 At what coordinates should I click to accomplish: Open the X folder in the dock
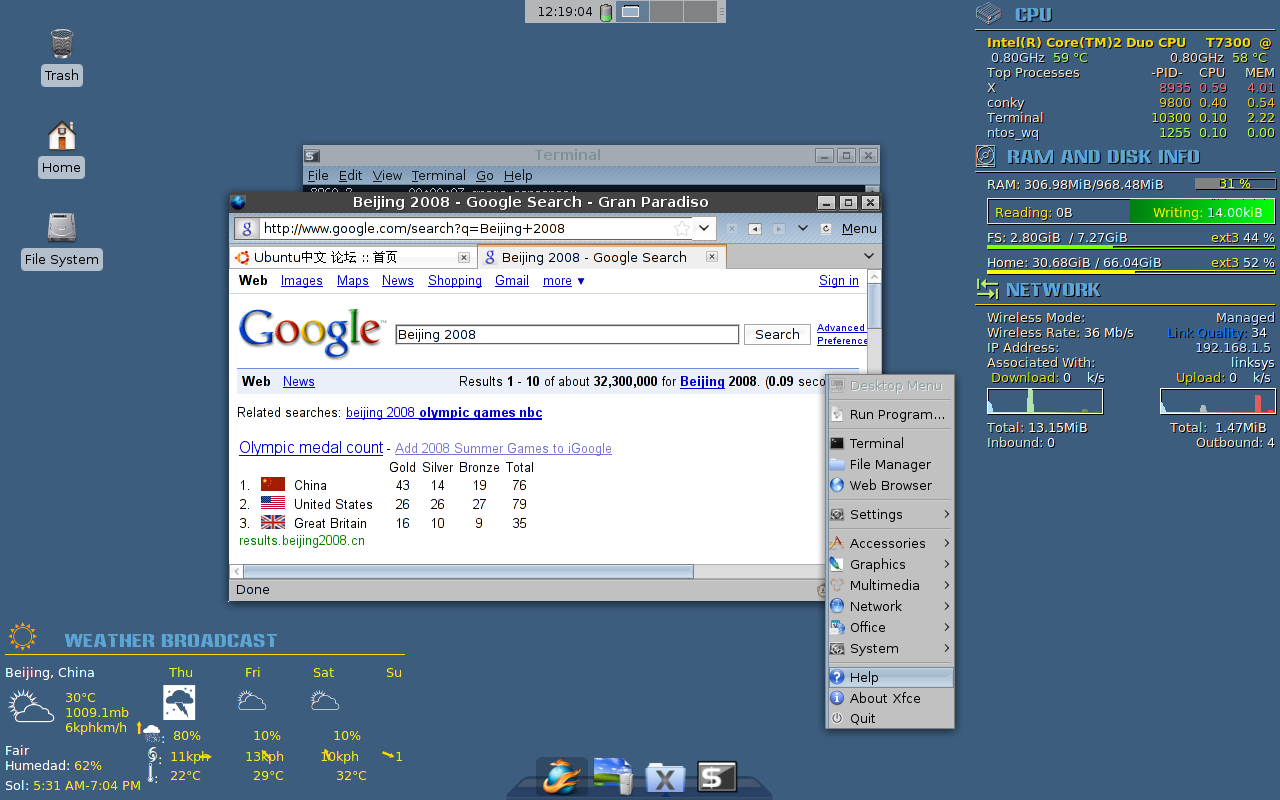pos(665,778)
